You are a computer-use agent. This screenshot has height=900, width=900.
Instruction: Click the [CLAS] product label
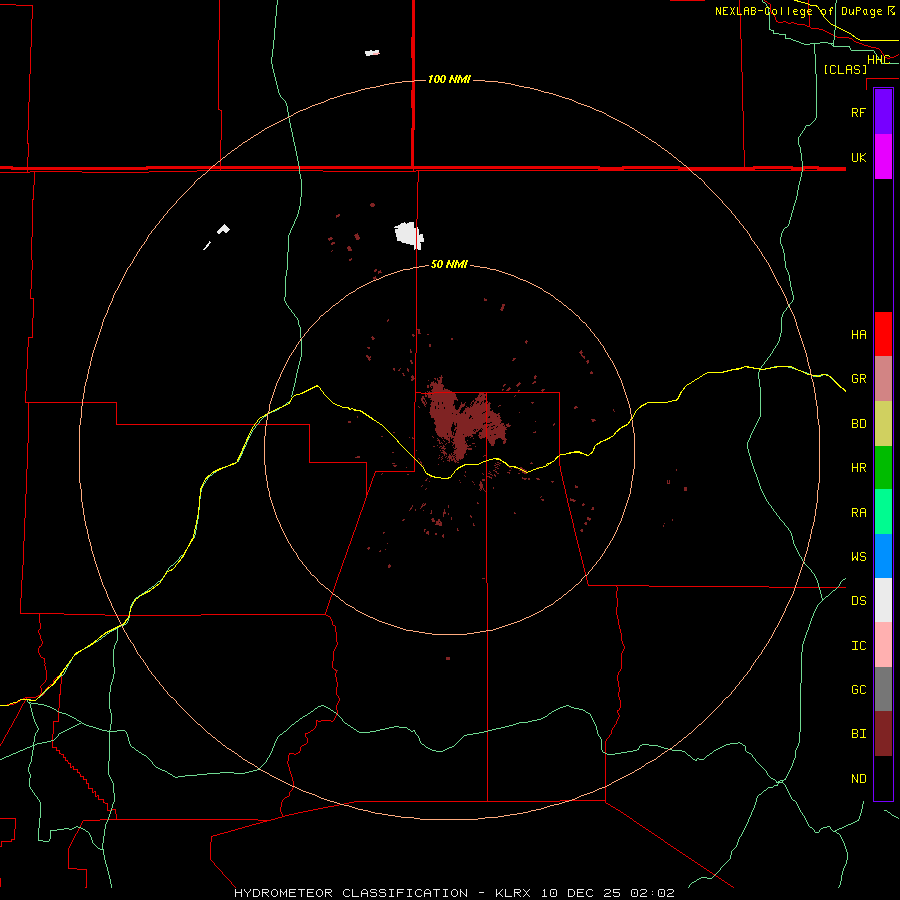[x=845, y=69]
